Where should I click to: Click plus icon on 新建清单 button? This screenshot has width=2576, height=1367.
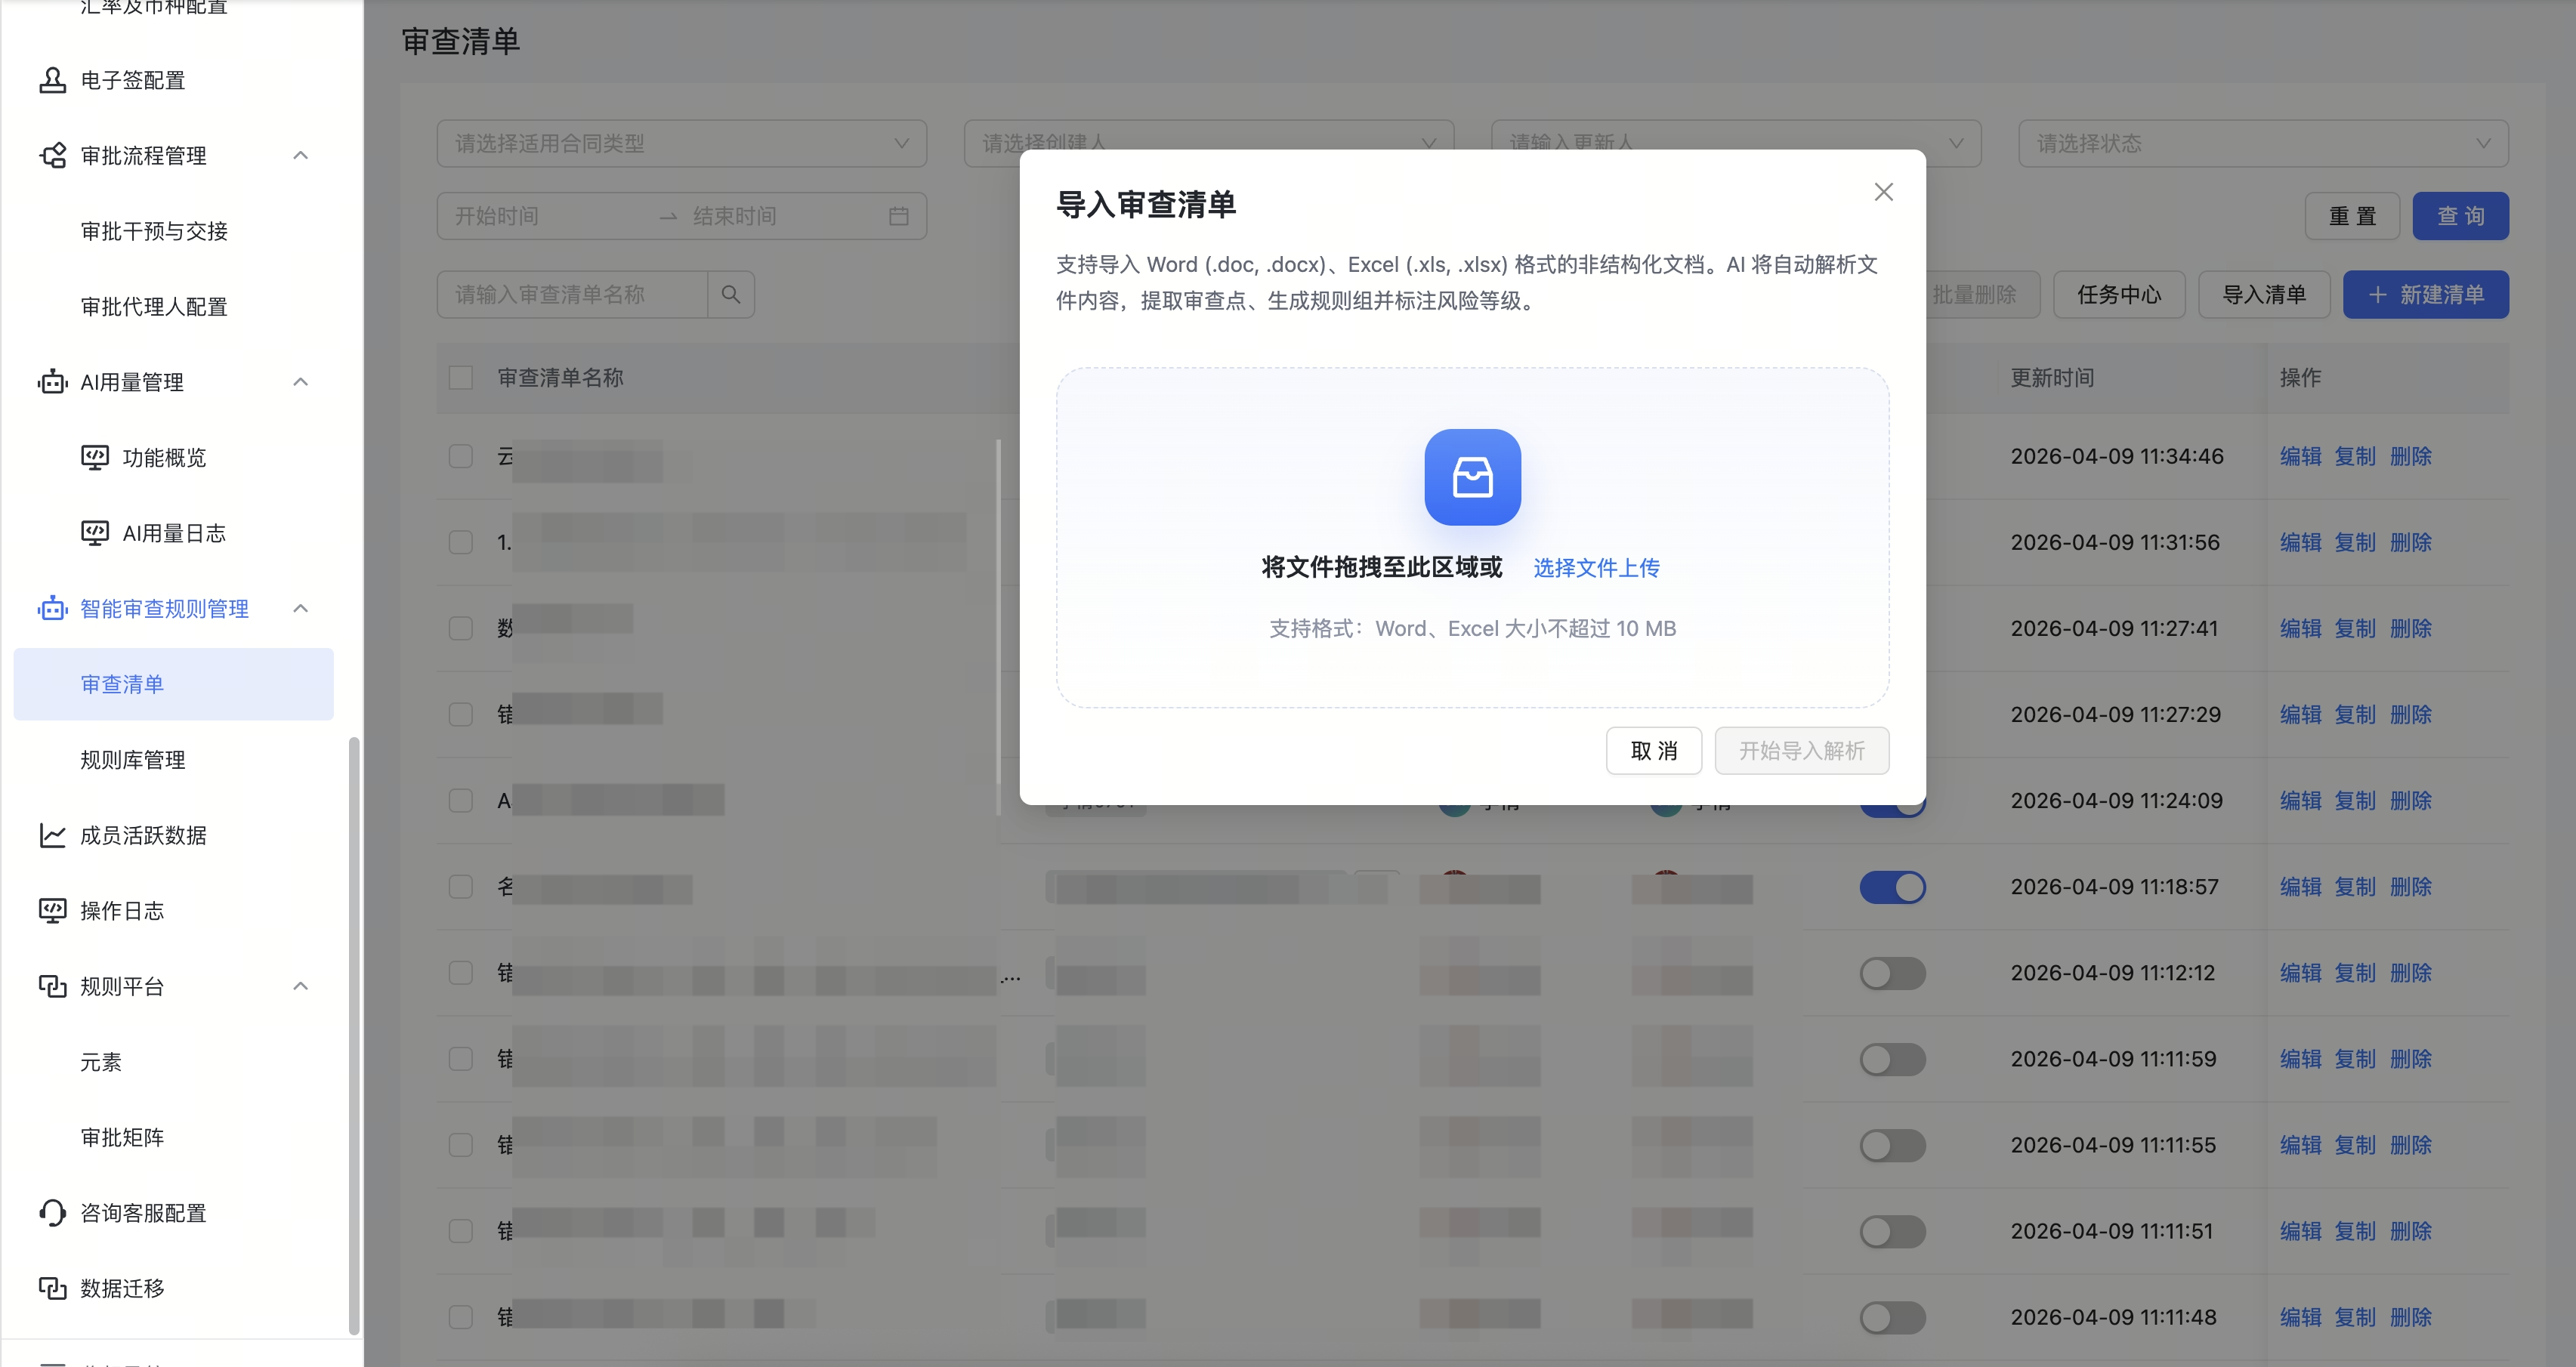pos(2377,295)
